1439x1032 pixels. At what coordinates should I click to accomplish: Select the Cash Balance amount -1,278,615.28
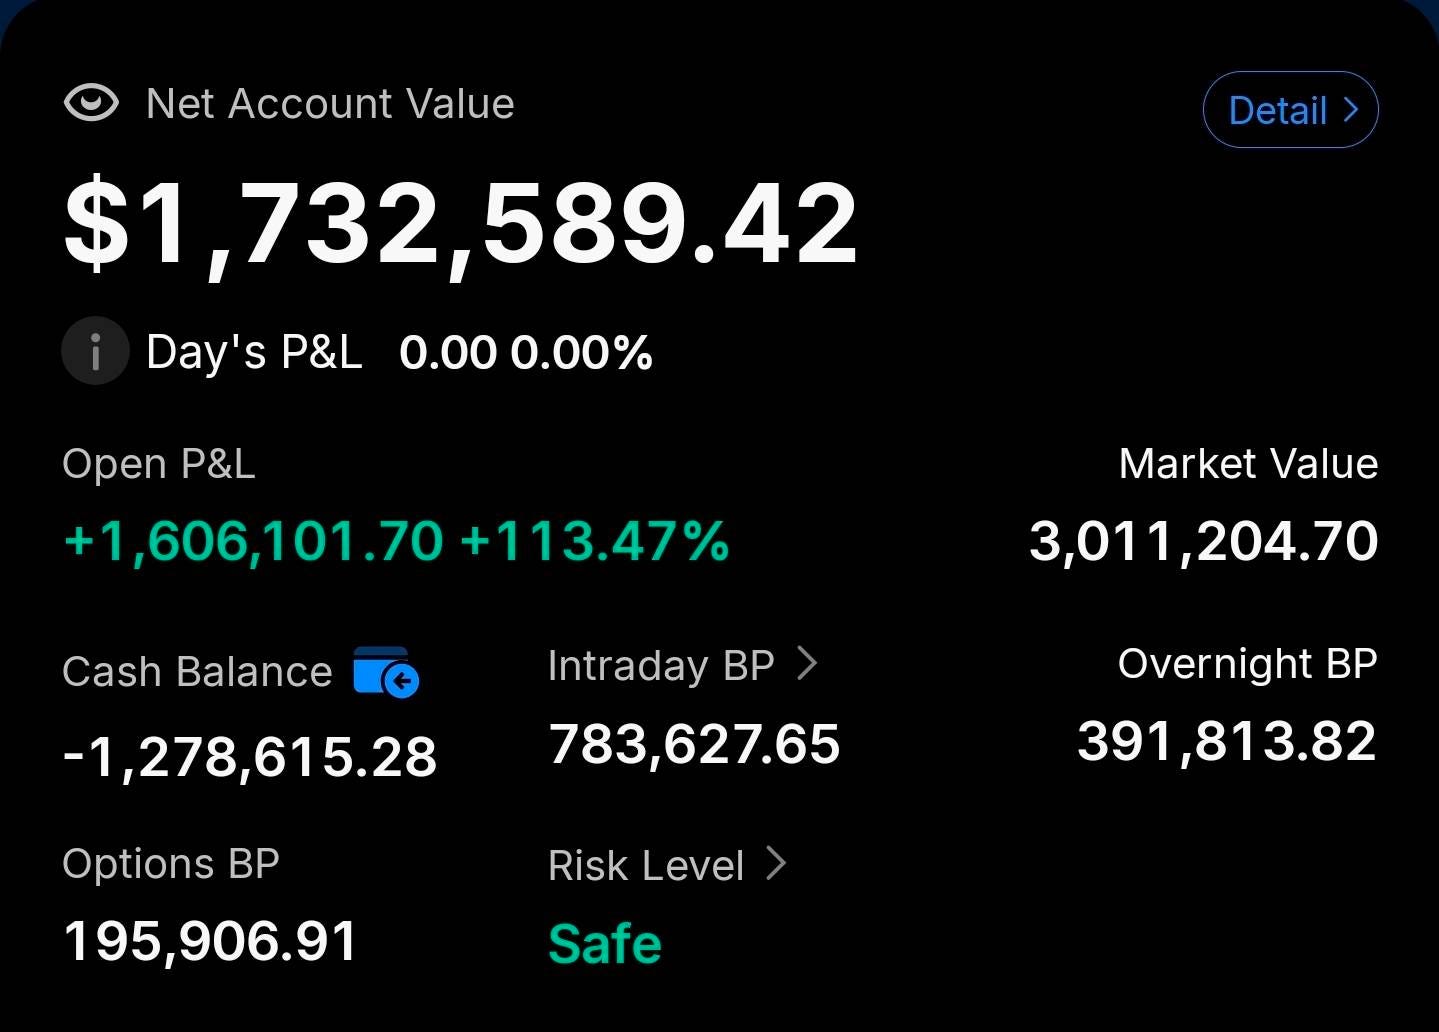pos(250,757)
